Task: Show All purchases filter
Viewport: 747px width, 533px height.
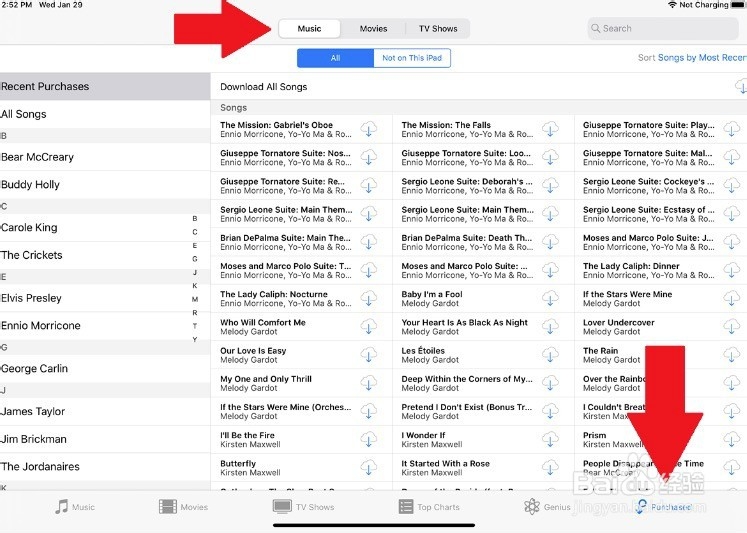Action: (335, 58)
